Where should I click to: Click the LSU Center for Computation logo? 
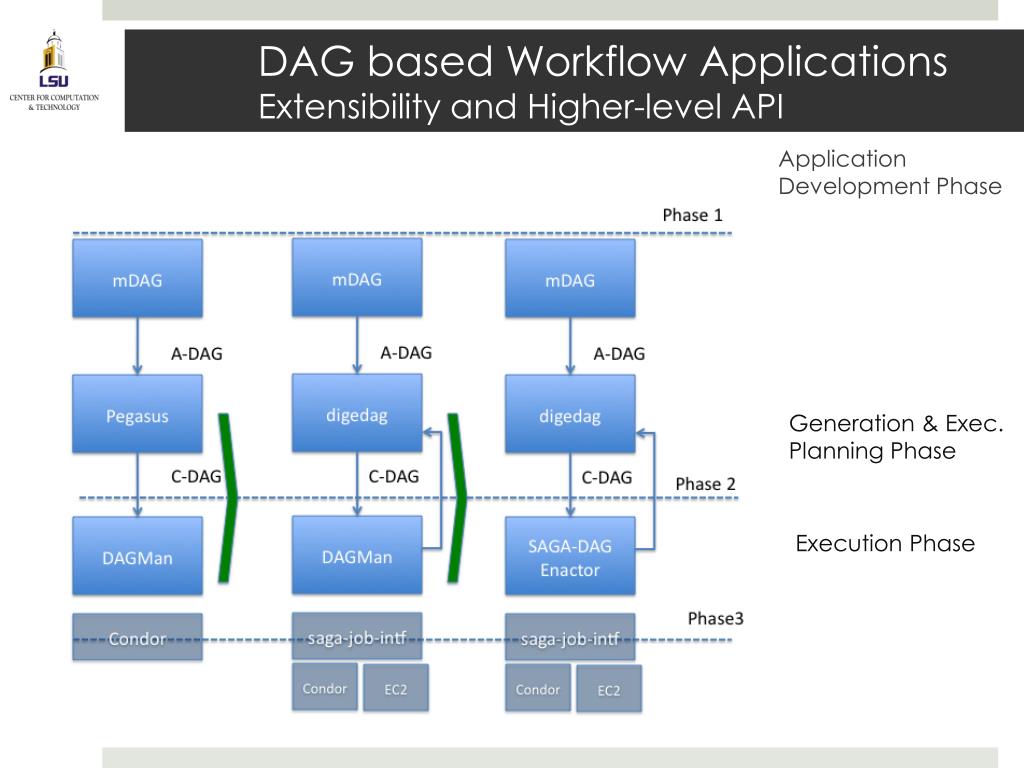[x=54, y=71]
